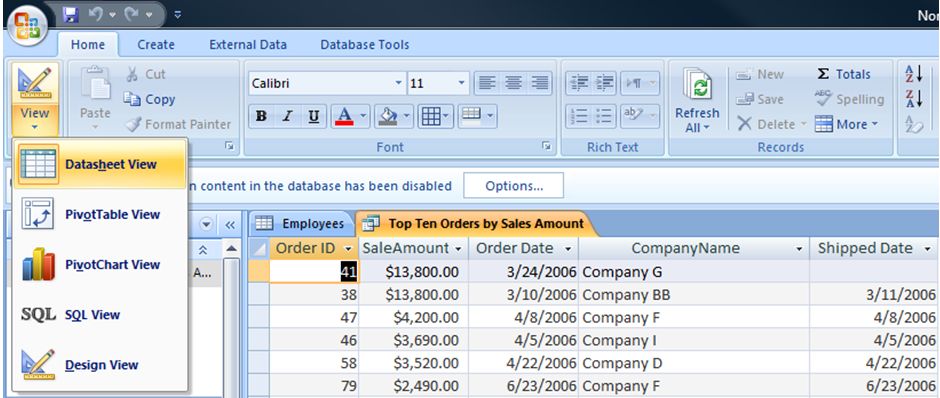Click the Paste clipboard icon
Image resolution: width=940 pixels, height=398 pixels.
(96, 84)
